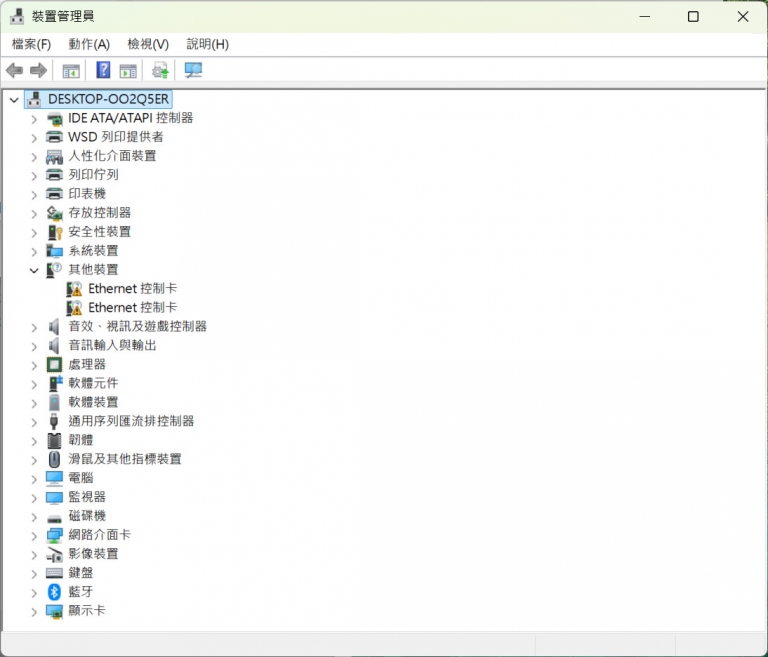Image resolution: width=768 pixels, height=657 pixels.
Task: Click the second Ethernet 控制卡 warning icon
Action: coord(74,308)
